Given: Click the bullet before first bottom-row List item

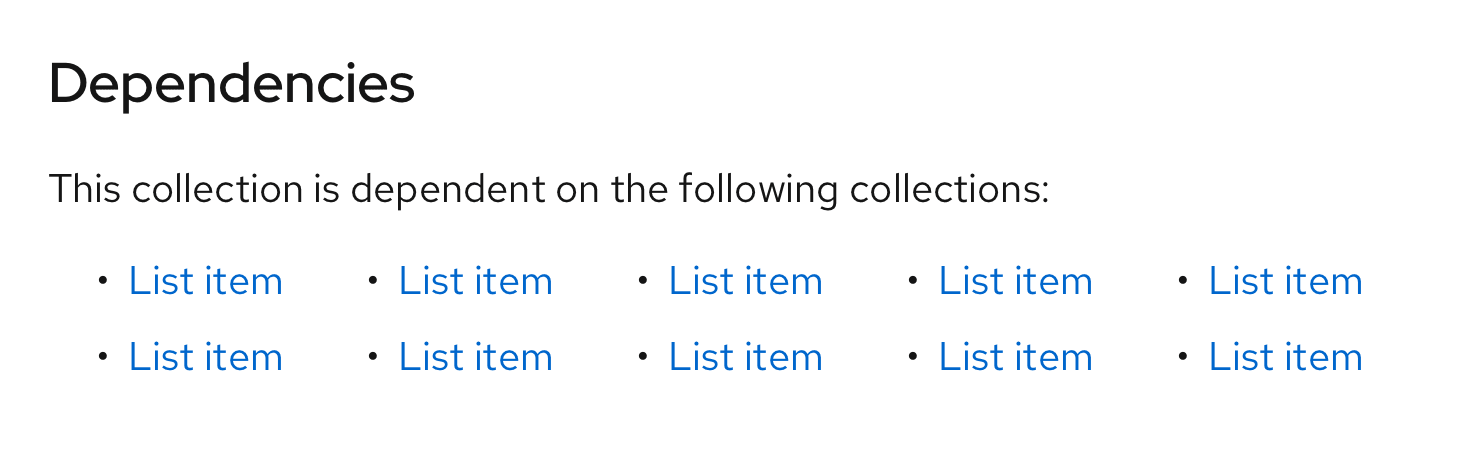Looking at the screenshot, I should [102, 356].
